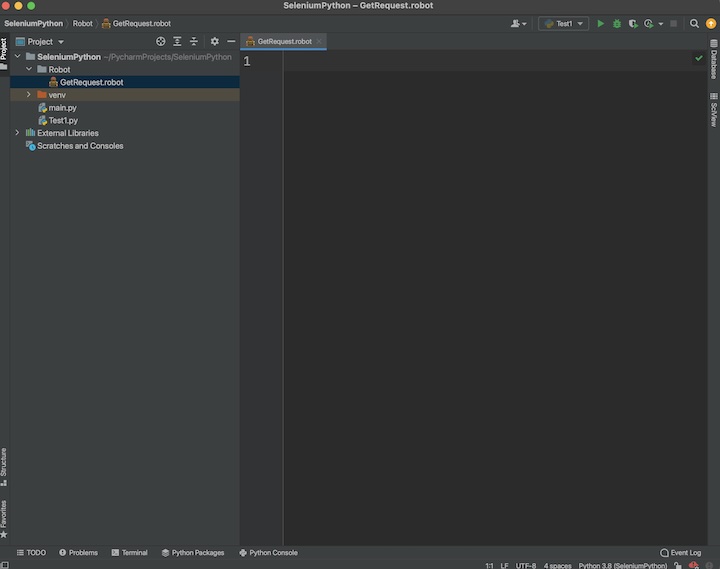Switch to the Terminal tab
The height and width of the screenshot is (569, 720).
click(129, 552)
